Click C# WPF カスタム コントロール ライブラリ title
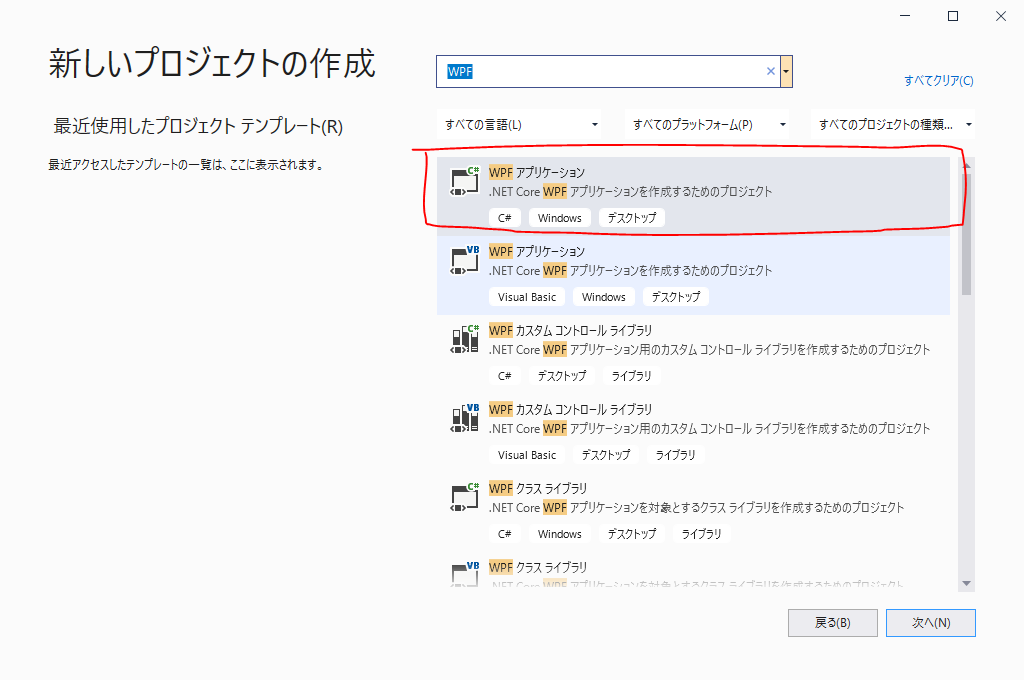1024x680 pixels. click(x=570, y=331)
